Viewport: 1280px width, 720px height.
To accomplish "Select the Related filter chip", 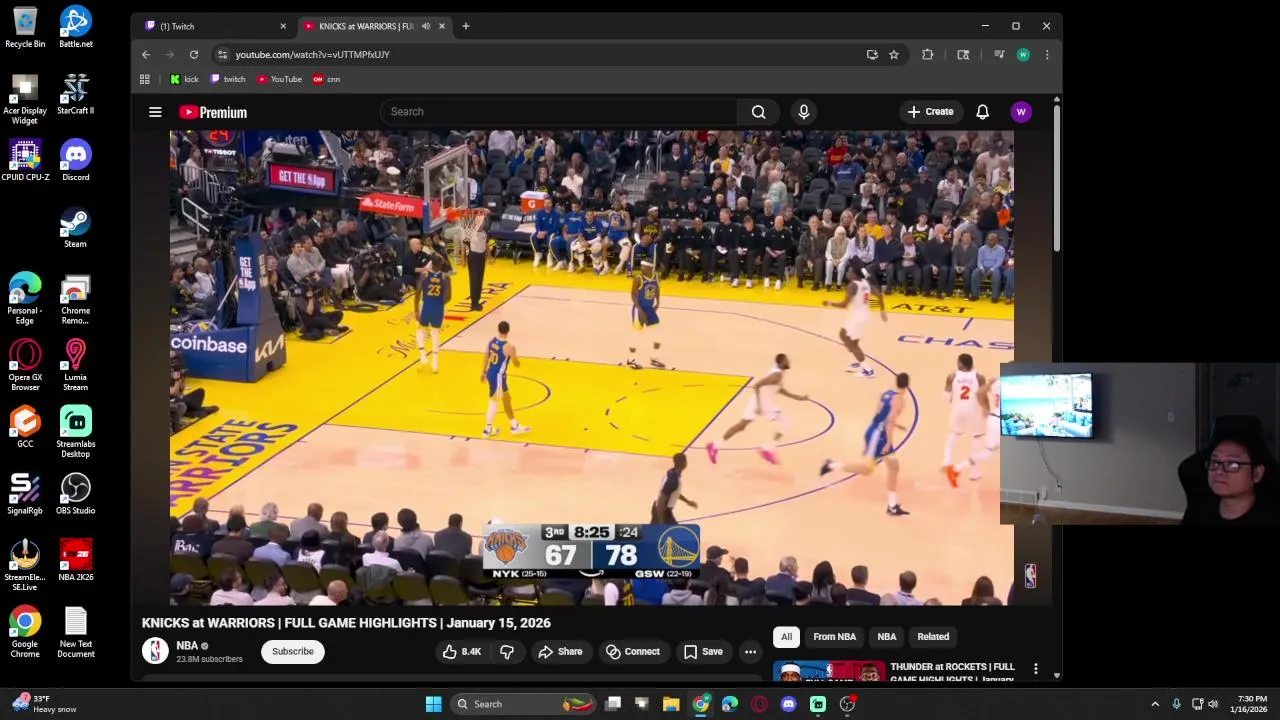I will [x=933, y=637].
